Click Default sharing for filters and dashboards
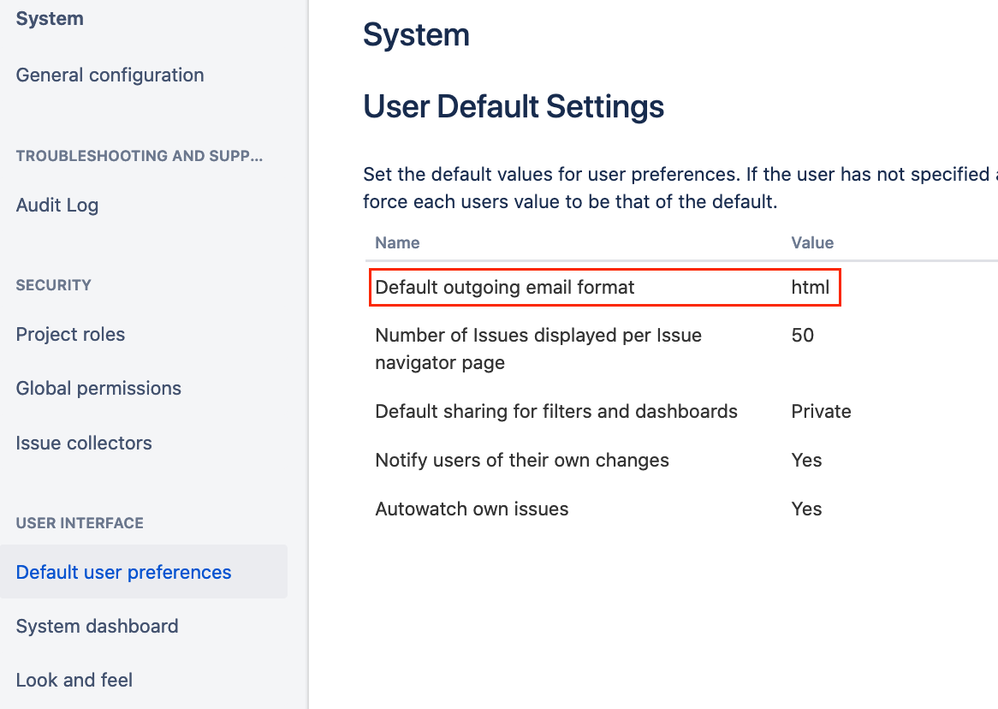 [x=556, y=411]
